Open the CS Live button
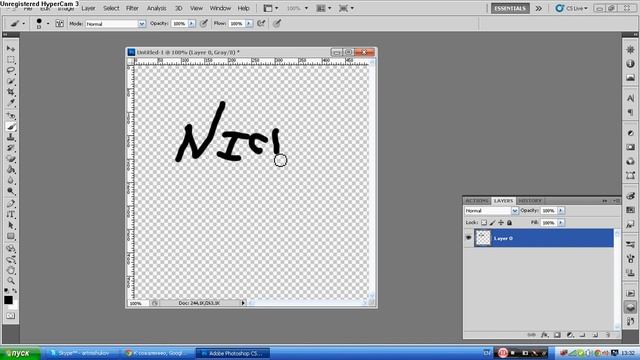This screenshot has height=360, width=640. [571, 8]
